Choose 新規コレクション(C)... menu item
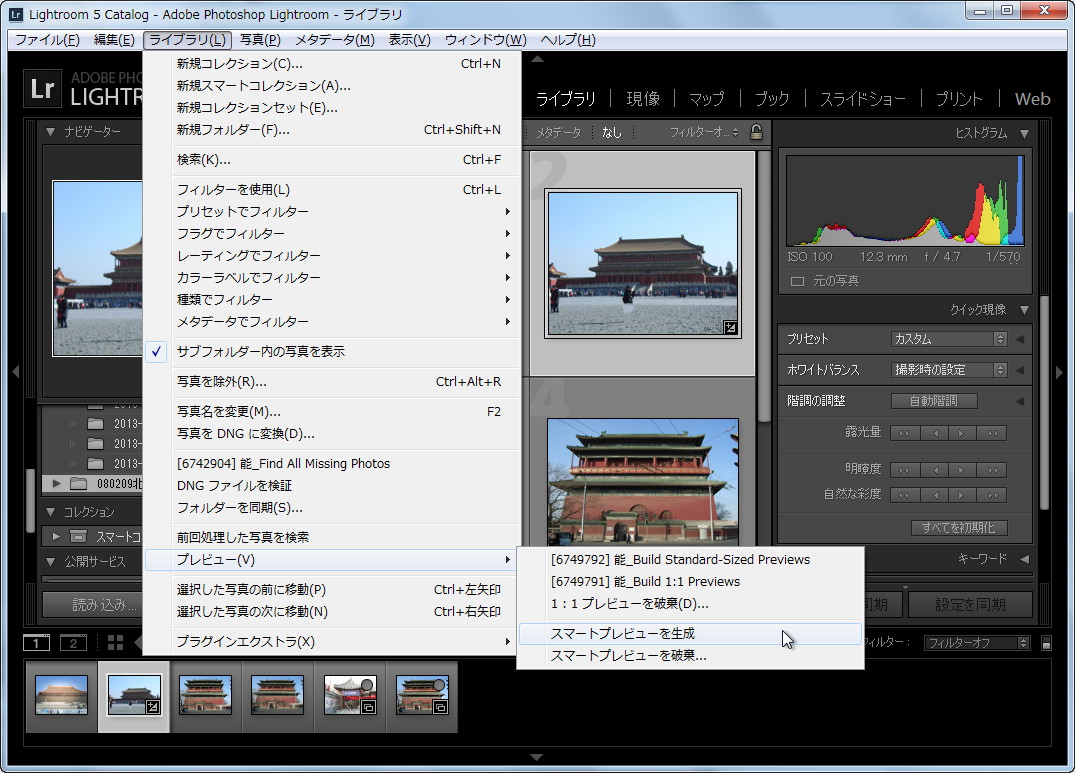This screenshot has height=773, width=1075. [x=332, y=64]
